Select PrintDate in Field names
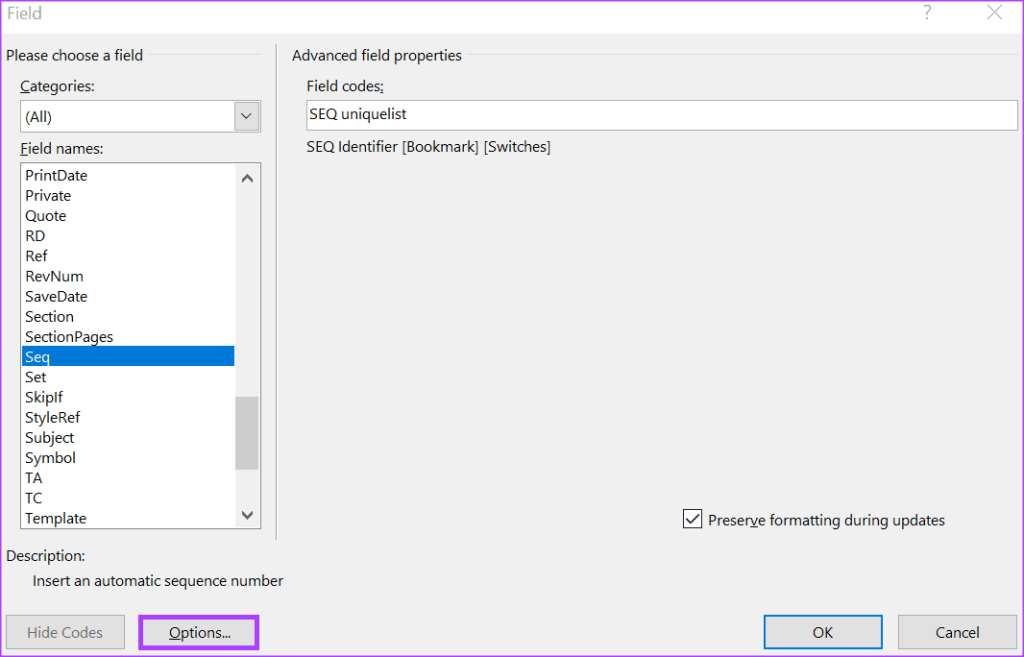 pyautogui.click(x=56, y=175)
